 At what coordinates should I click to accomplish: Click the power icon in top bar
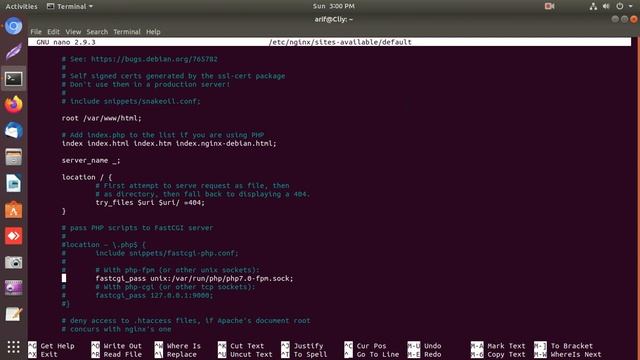pyautogui.click(x=620, y=6)
